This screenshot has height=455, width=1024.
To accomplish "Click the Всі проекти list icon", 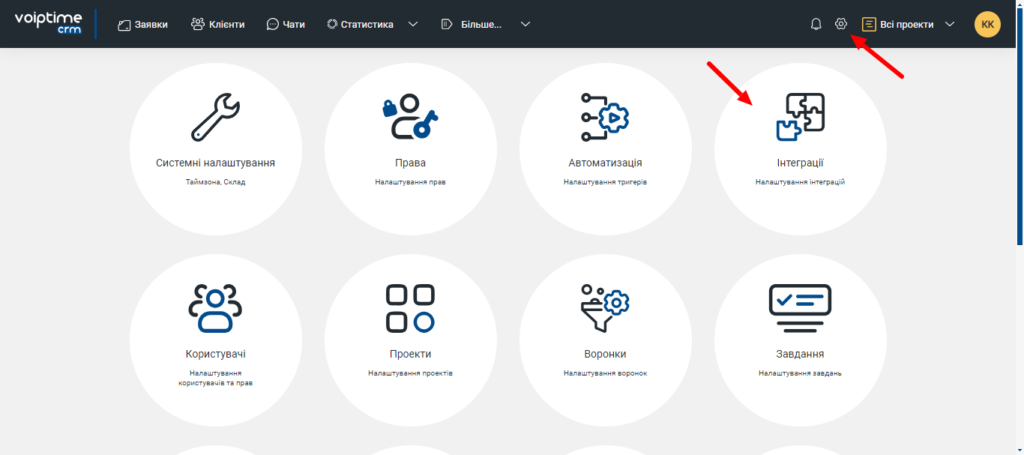I will pyautogui.click(x=869, y=24).
